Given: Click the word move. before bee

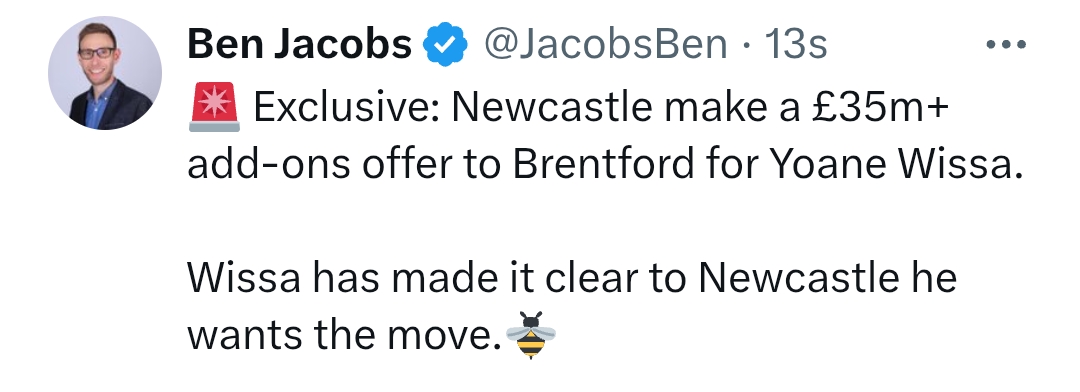Looking at the screenshot, I should [444, 336].
